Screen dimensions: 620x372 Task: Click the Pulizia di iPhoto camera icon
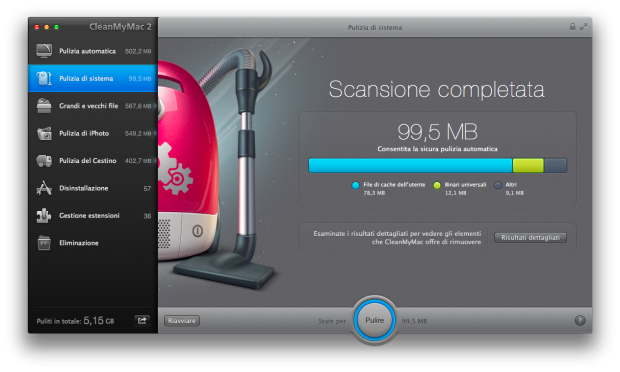(44, 133)
